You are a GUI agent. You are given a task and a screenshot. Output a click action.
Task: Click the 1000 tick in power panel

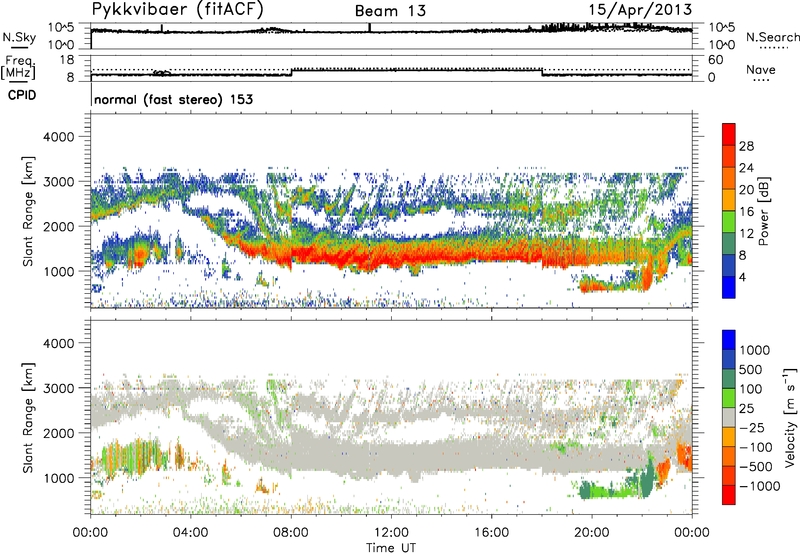click(x=58, y=271)
